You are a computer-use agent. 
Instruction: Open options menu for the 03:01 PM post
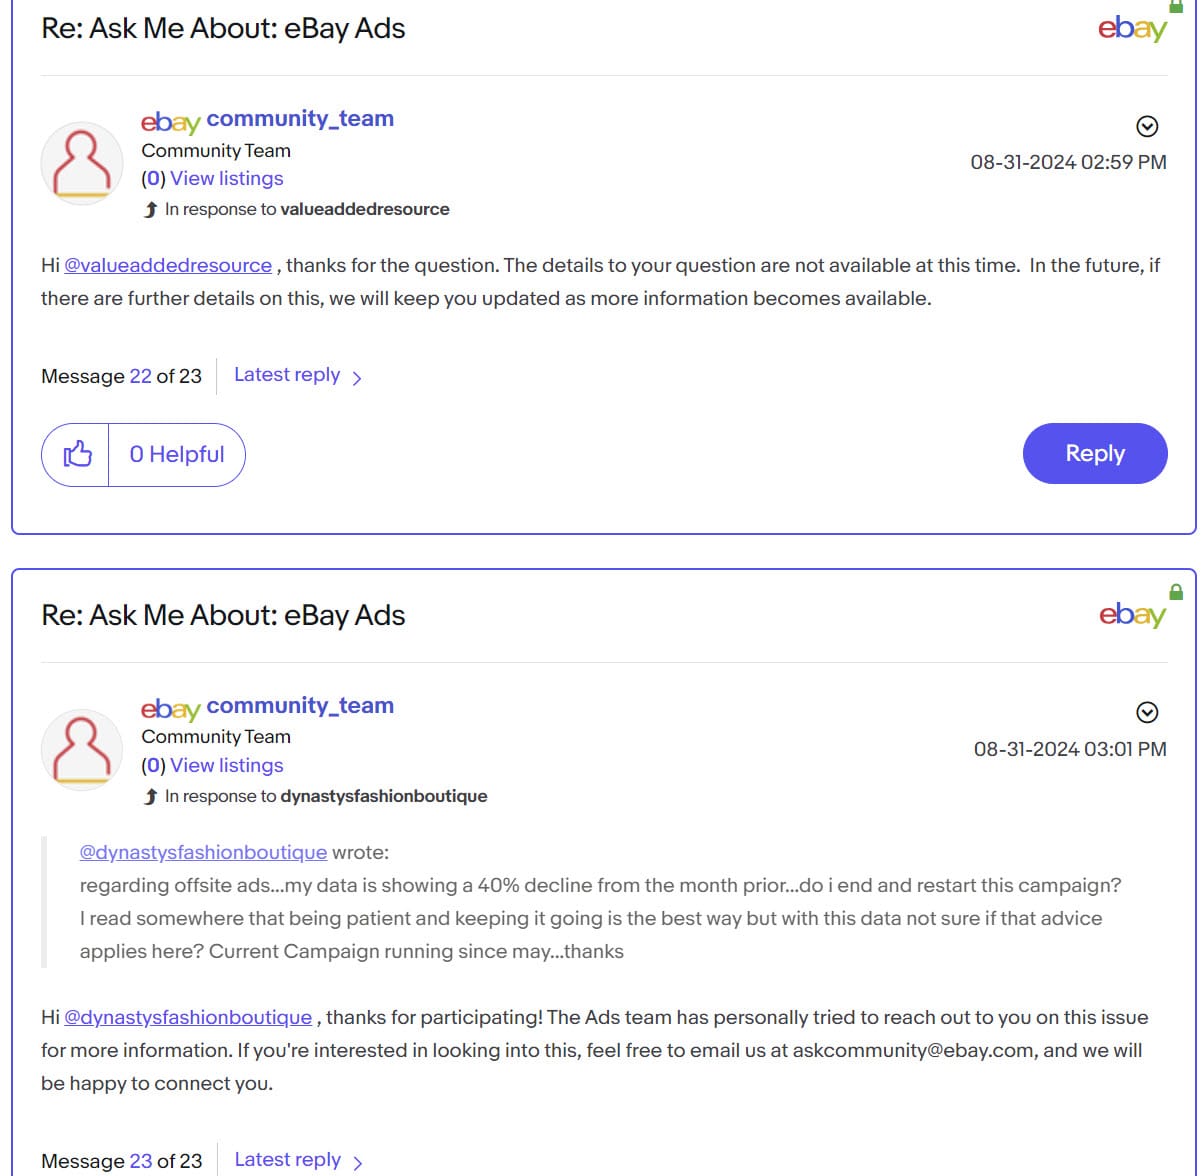pos(1147,712)
